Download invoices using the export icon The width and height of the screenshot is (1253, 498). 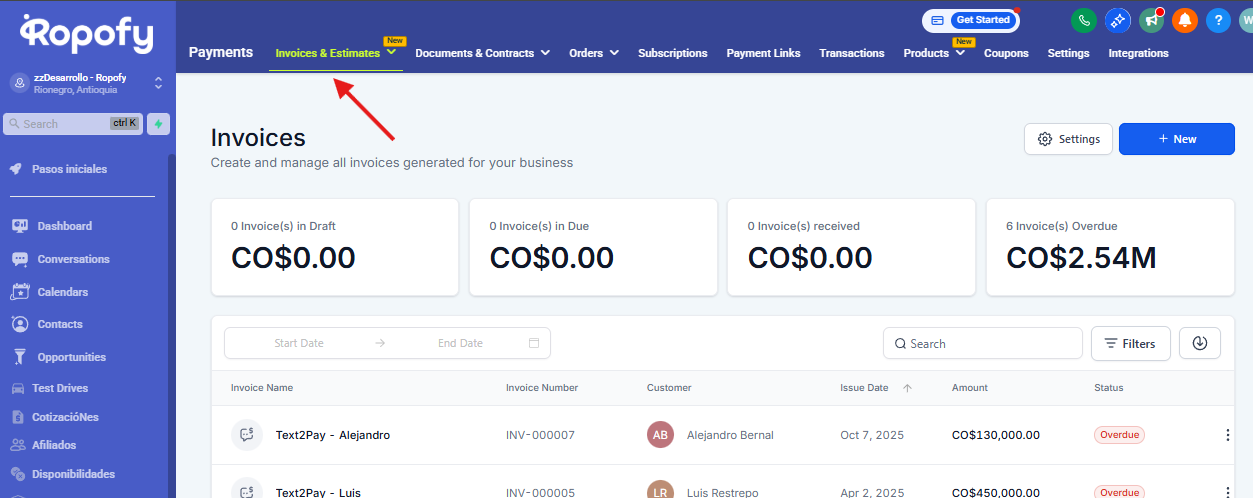click(x=1199, y=343)
